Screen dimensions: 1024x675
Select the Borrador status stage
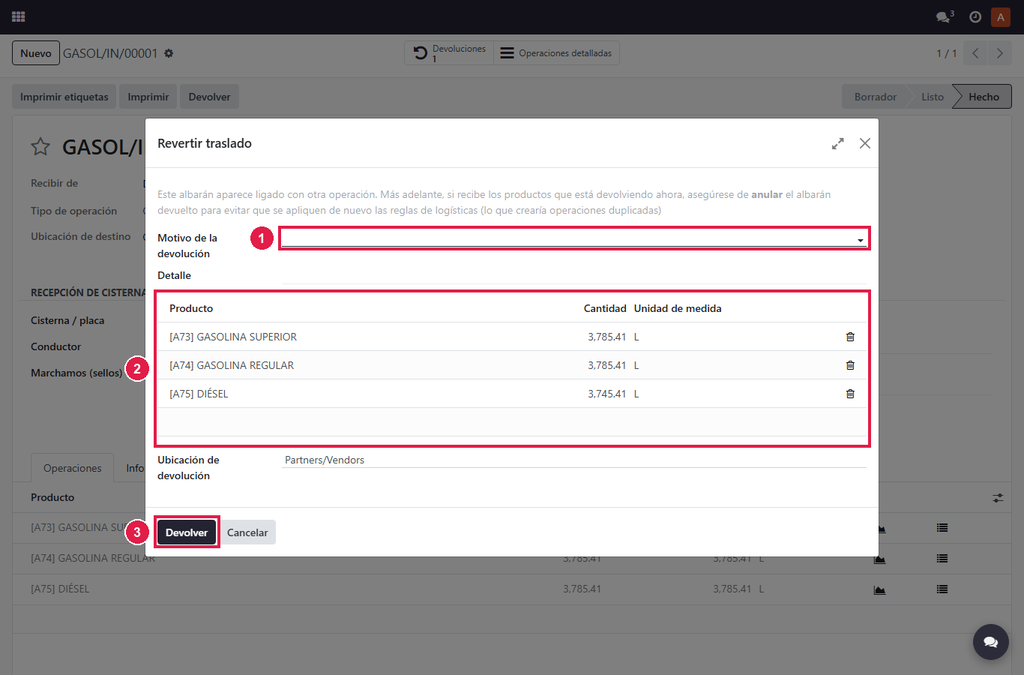(875, 97)
